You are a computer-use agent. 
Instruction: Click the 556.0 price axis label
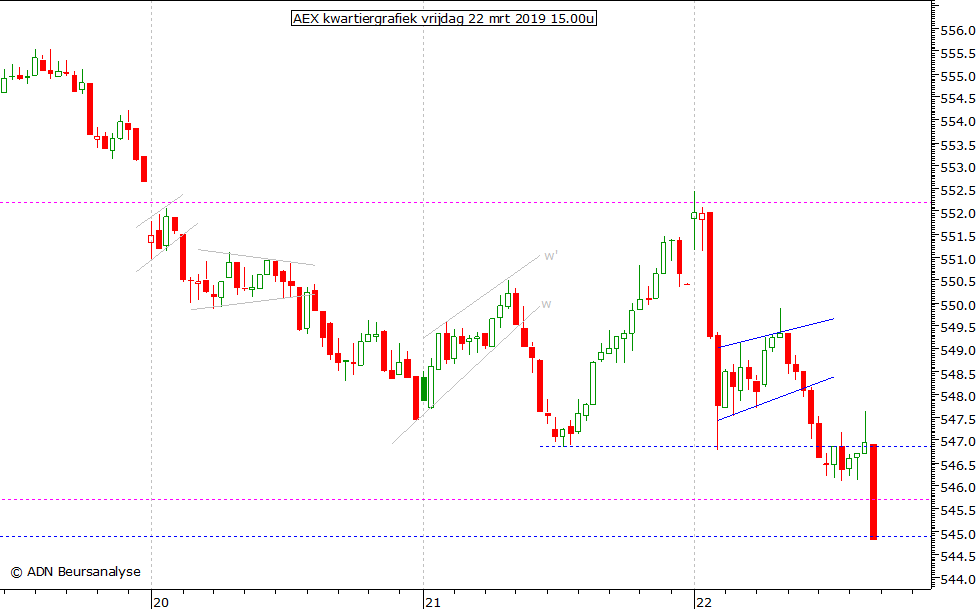[x=958, y=31]
